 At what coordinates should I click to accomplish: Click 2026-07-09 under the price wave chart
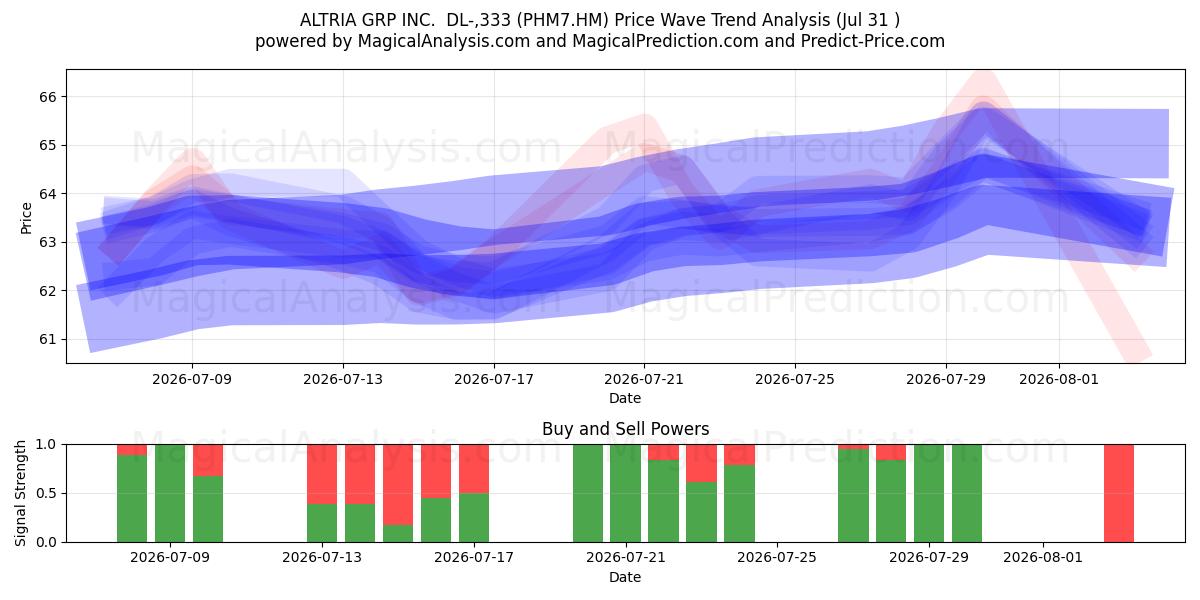pos(192,379)
